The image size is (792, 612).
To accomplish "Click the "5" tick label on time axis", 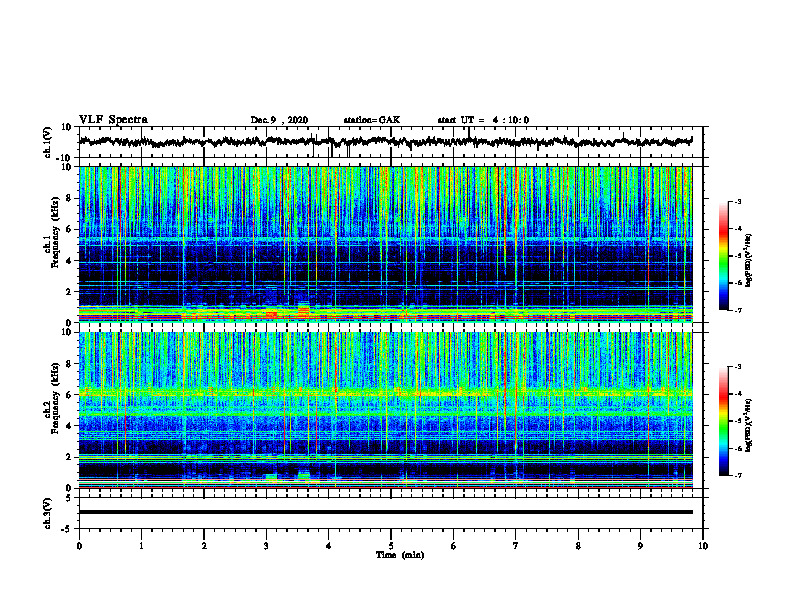I will tap(391, 546).
